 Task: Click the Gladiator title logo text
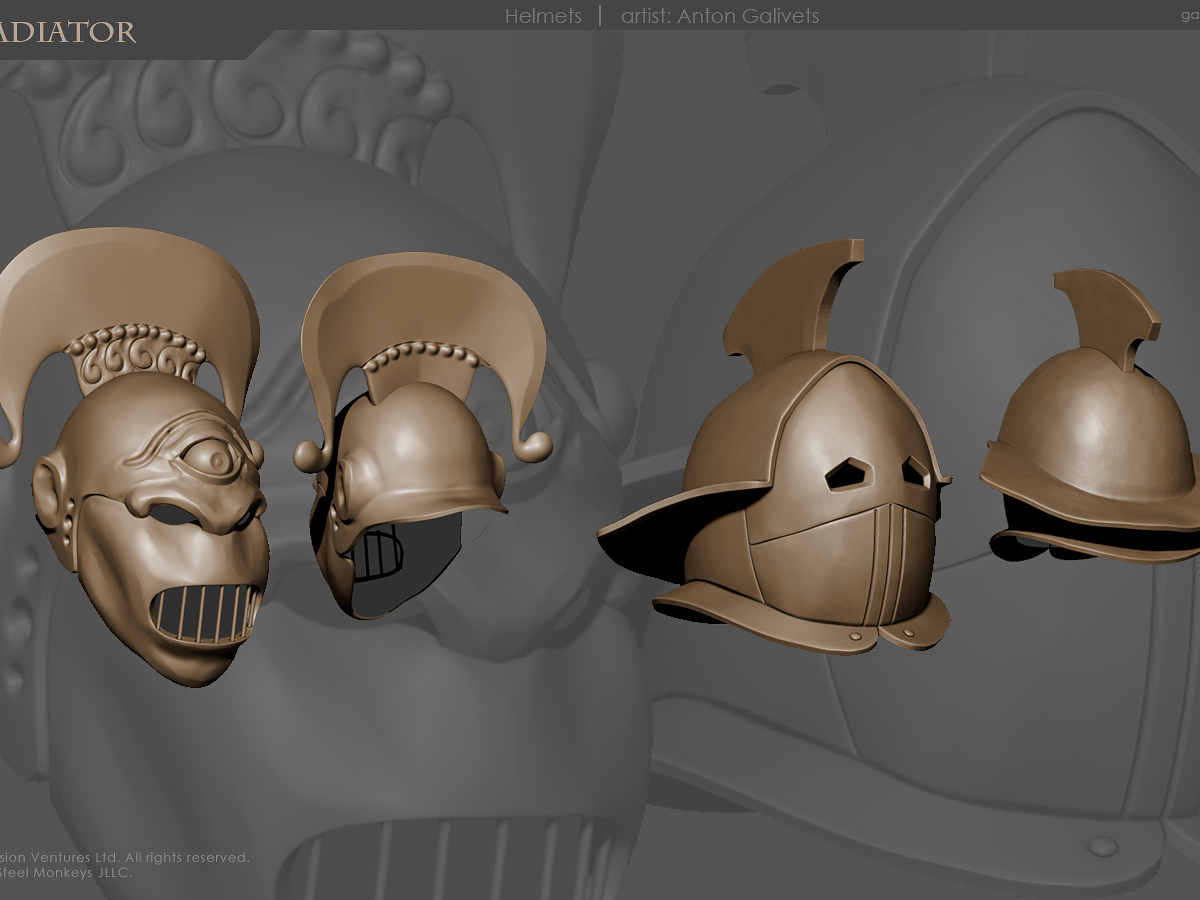click(68, 32)
